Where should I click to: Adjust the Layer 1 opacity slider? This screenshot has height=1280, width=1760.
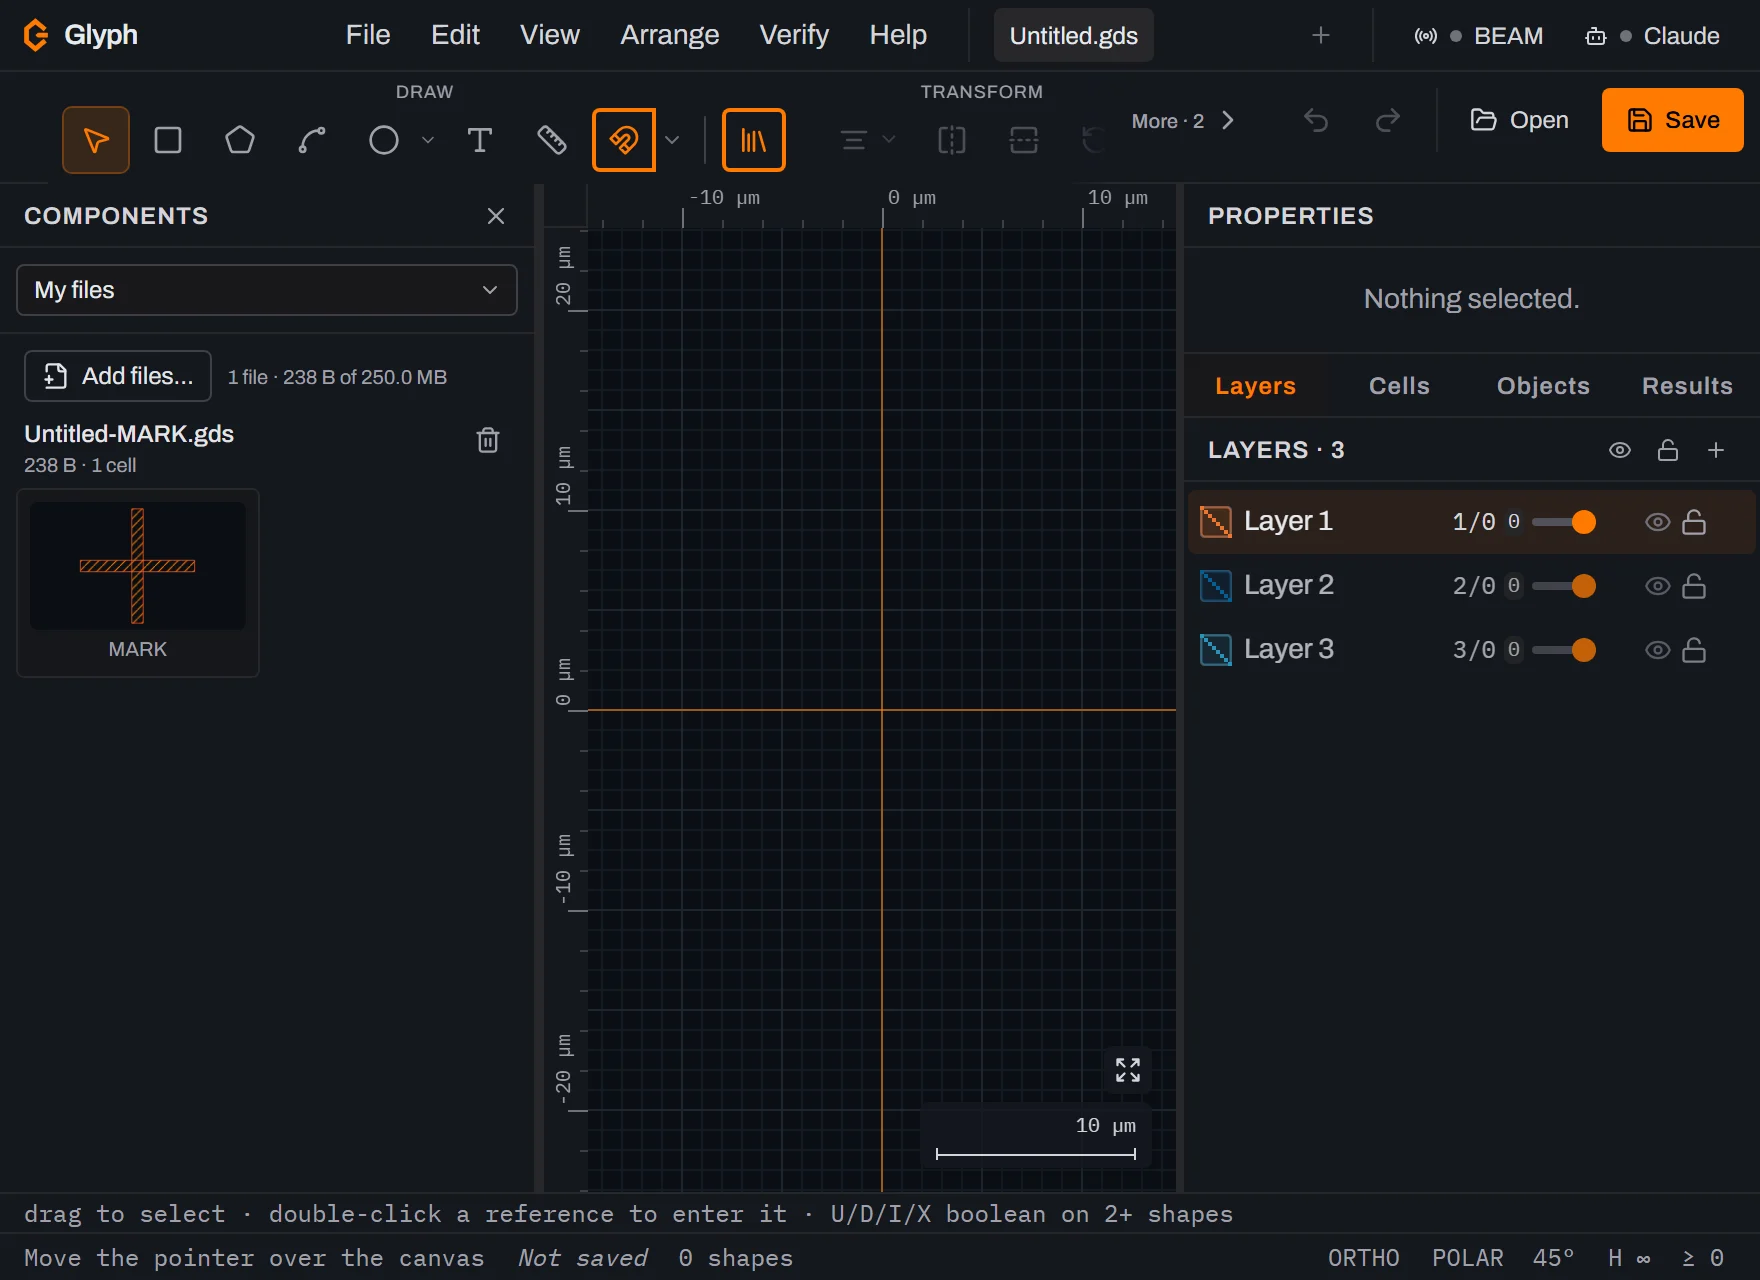1563,522
